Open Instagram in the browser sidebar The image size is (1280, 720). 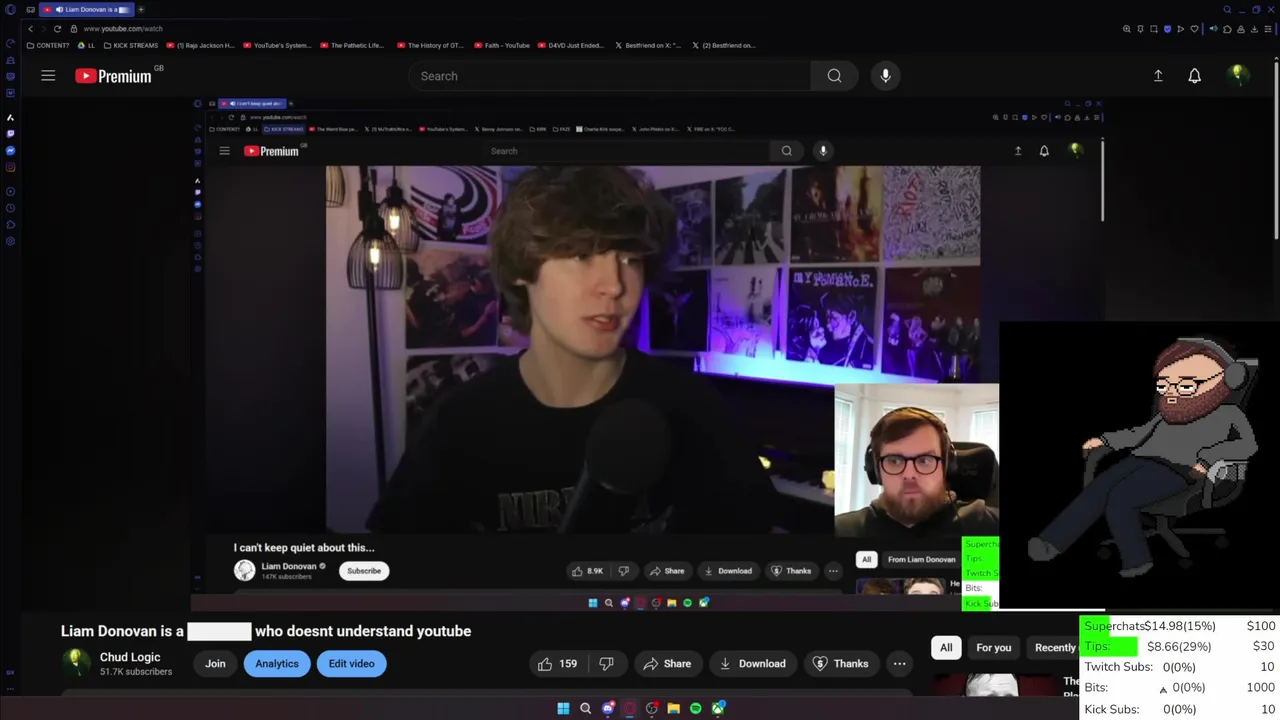tap(11, 166)
